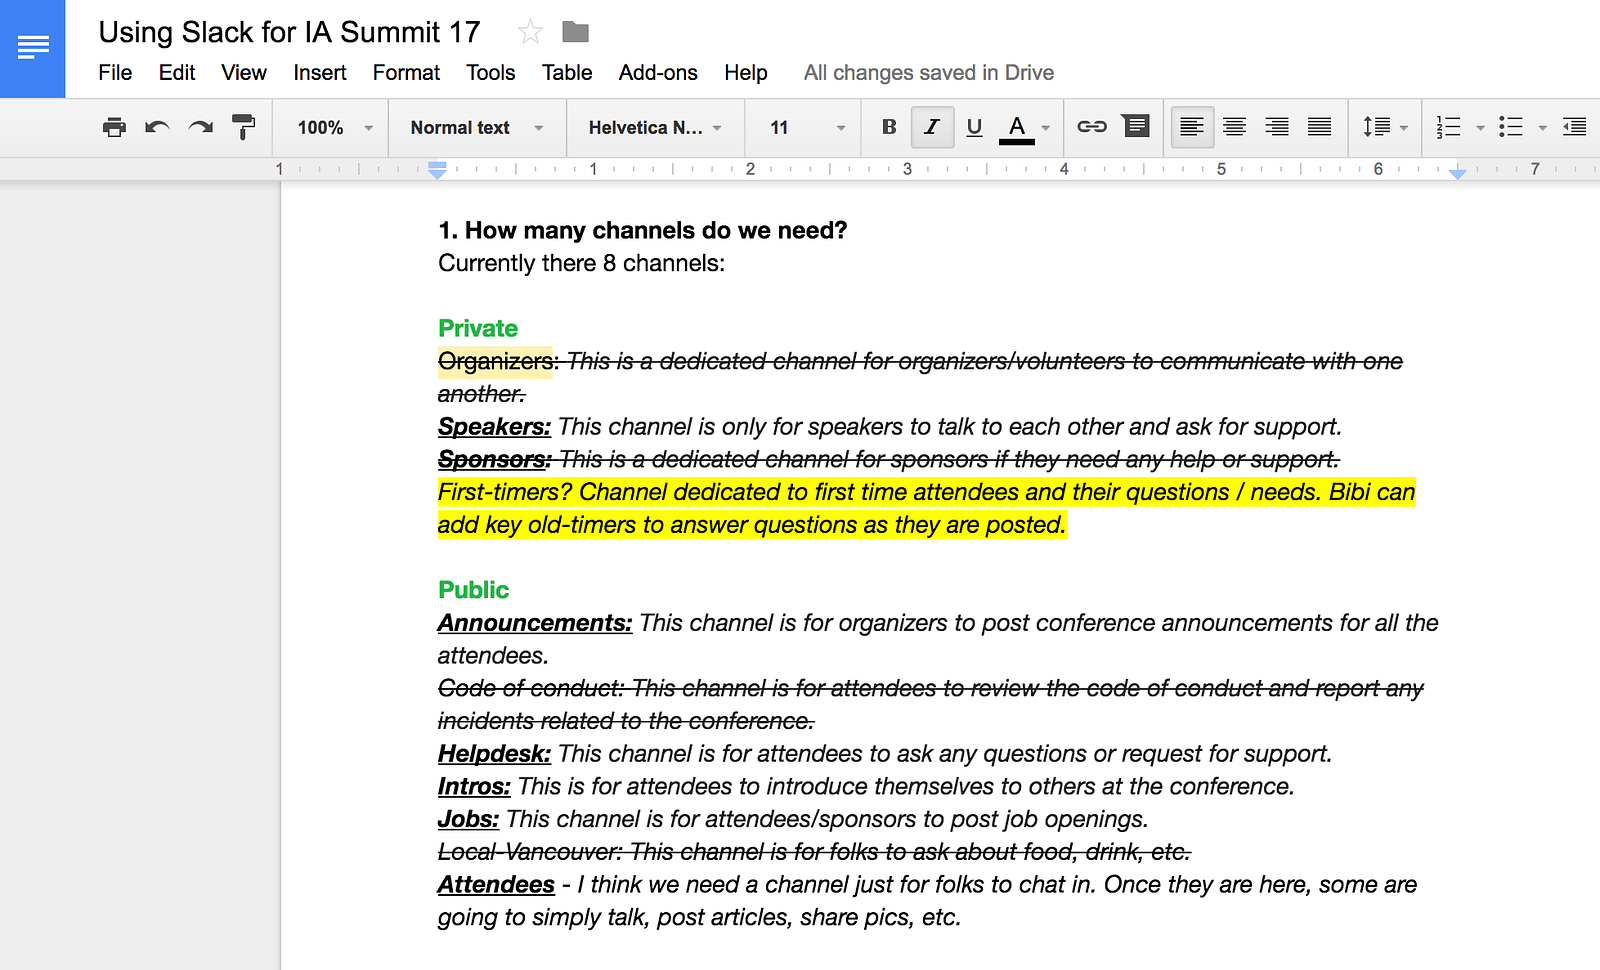Click the highlighted 'First-timers?' text
Screen dimensions: 1600x970
click(x=505, y=492)
